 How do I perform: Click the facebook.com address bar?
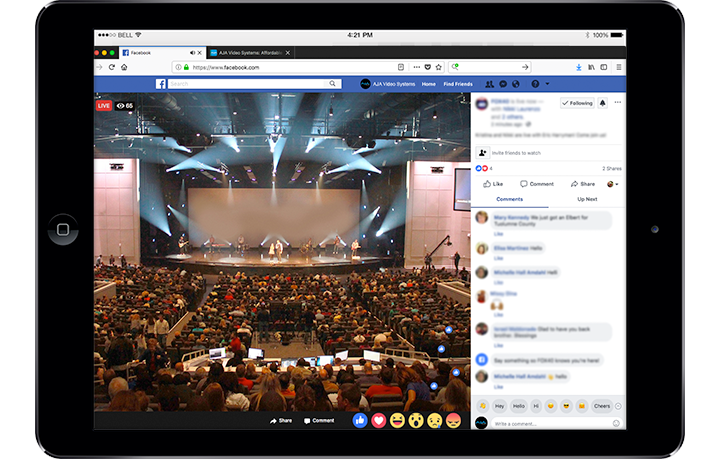292,67
